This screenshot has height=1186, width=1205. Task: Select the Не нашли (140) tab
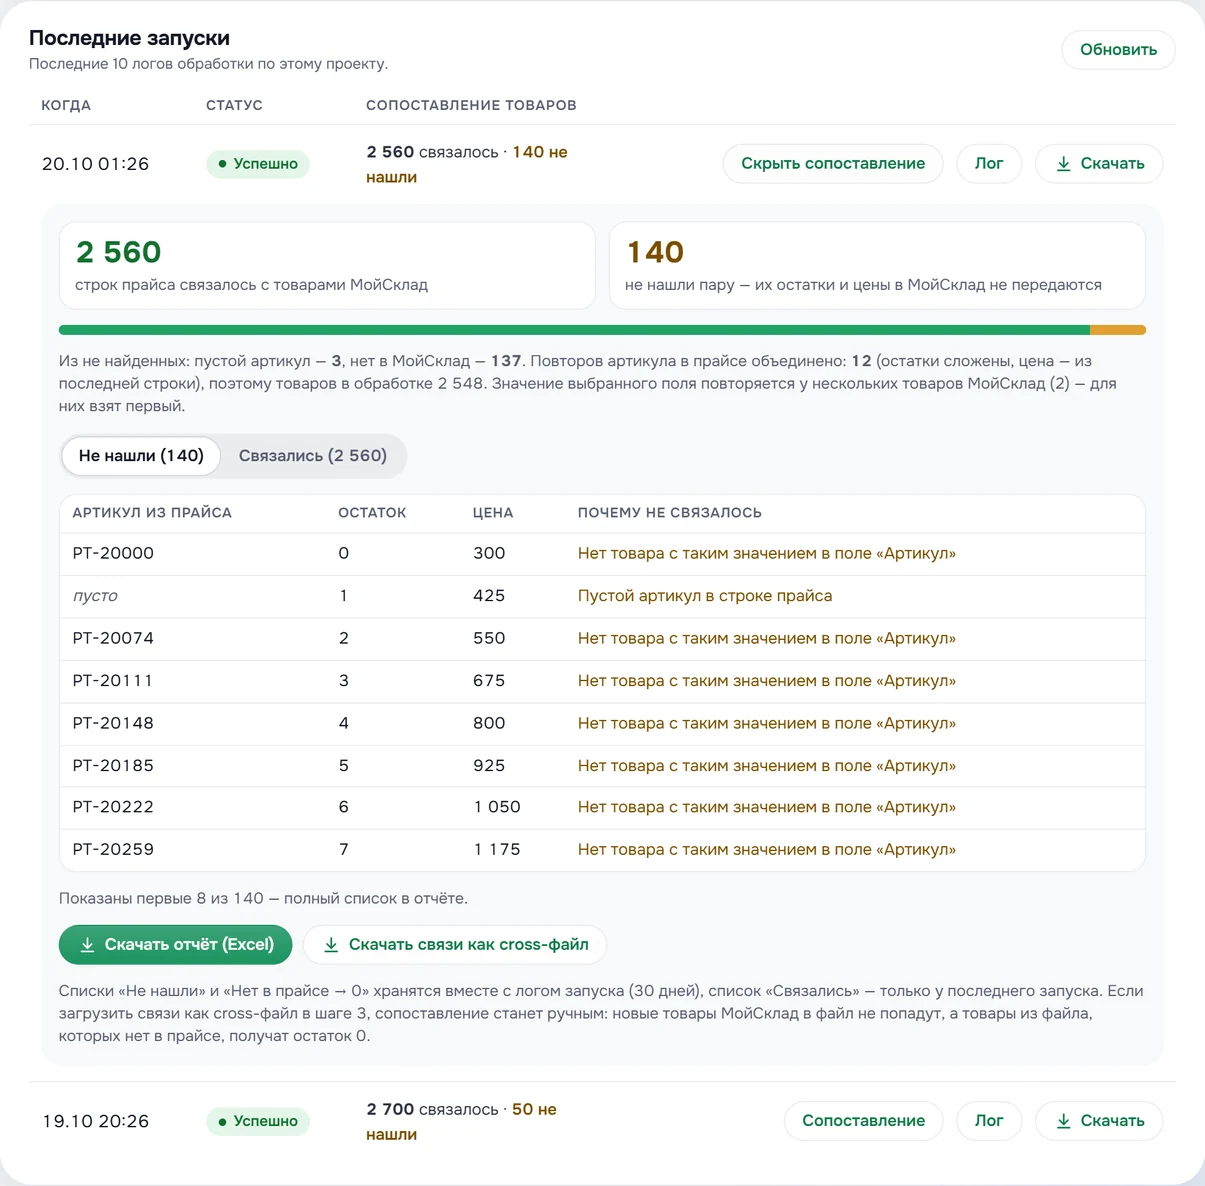[x=141, y=456]
